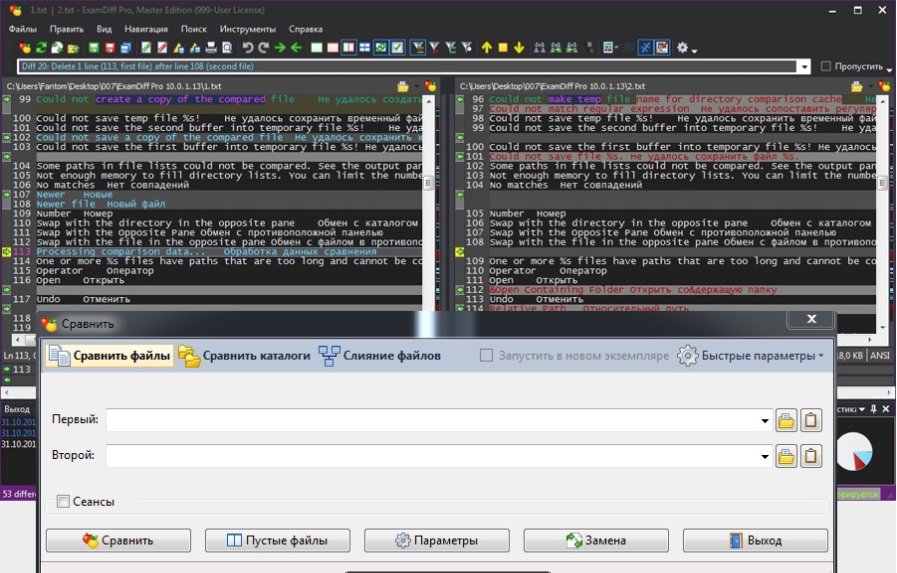
Task: Click the gear Options icon in main toolbar
Action: (682, 47)
